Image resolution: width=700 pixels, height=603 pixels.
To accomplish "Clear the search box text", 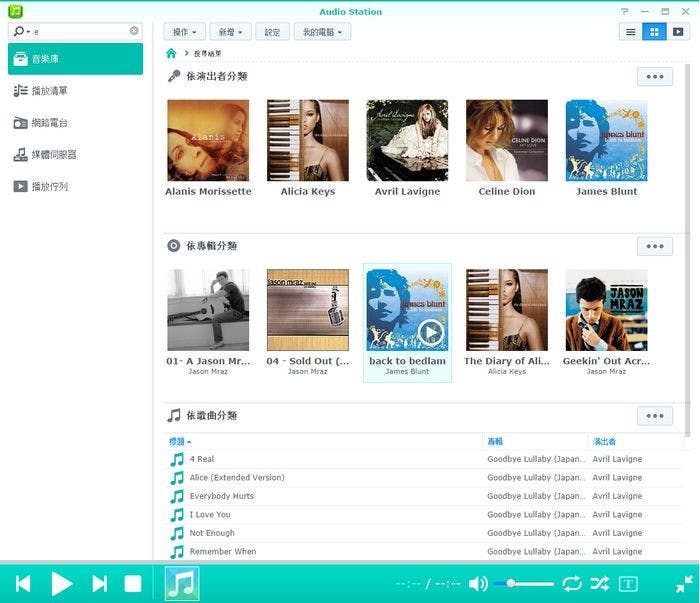I will tap(134, 31).
